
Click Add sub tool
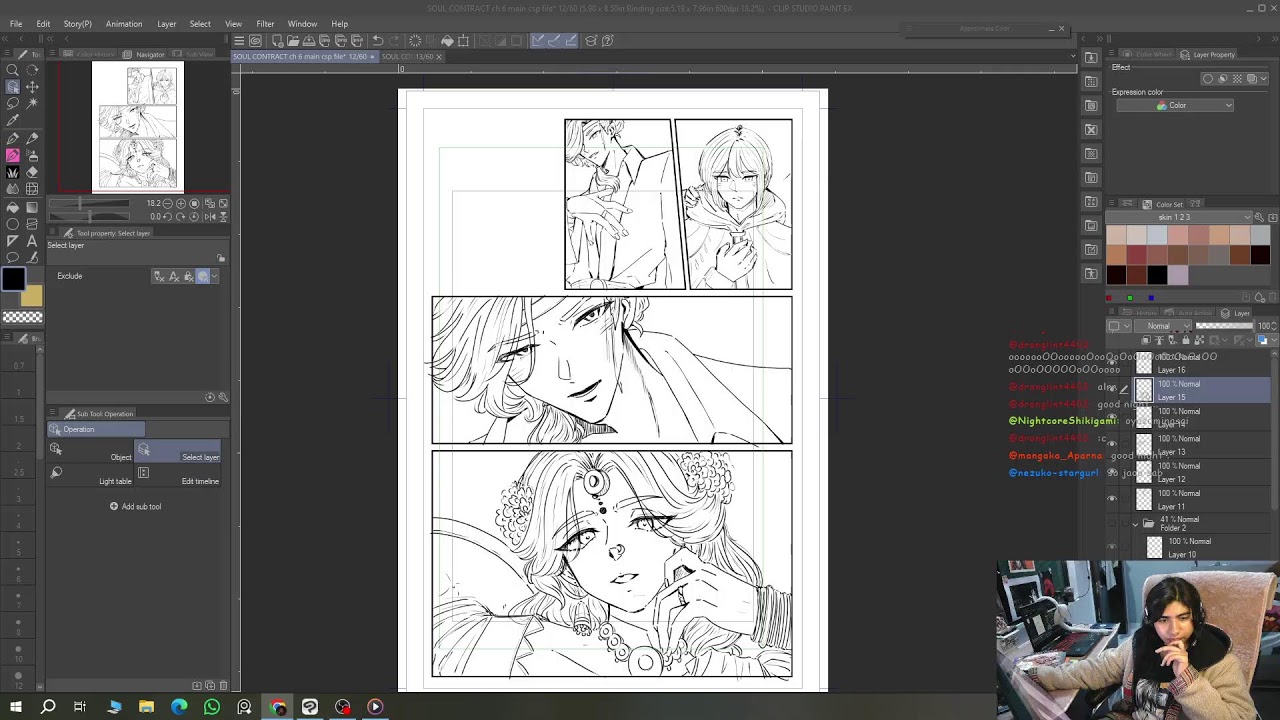(x=135, y=507)
